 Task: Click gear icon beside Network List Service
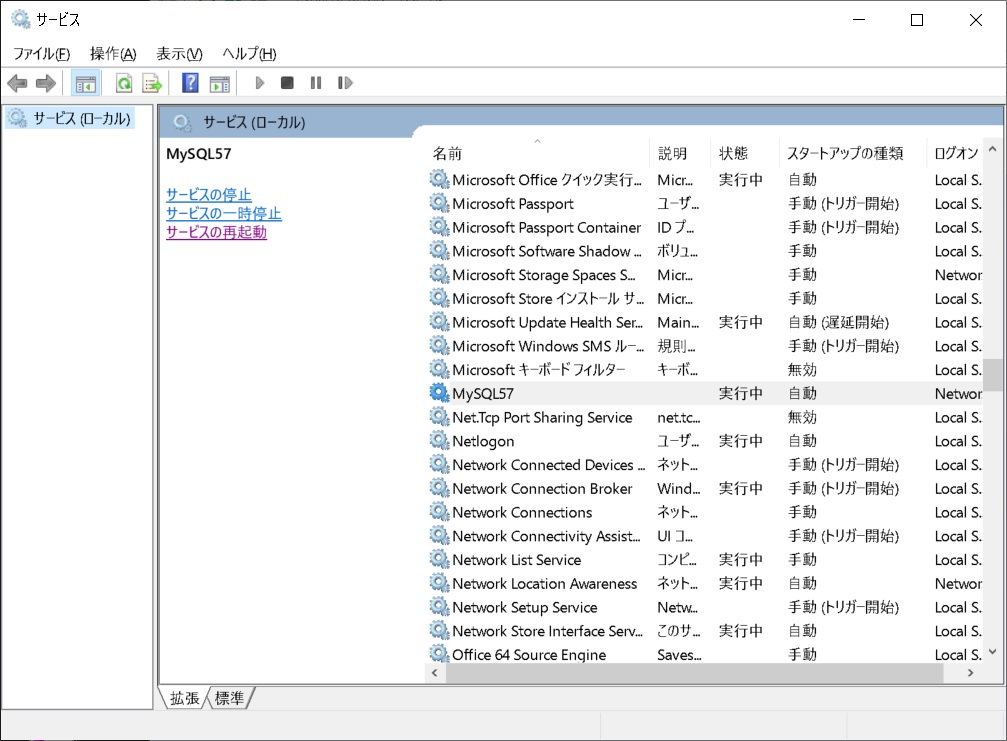(x=439, y=559)
